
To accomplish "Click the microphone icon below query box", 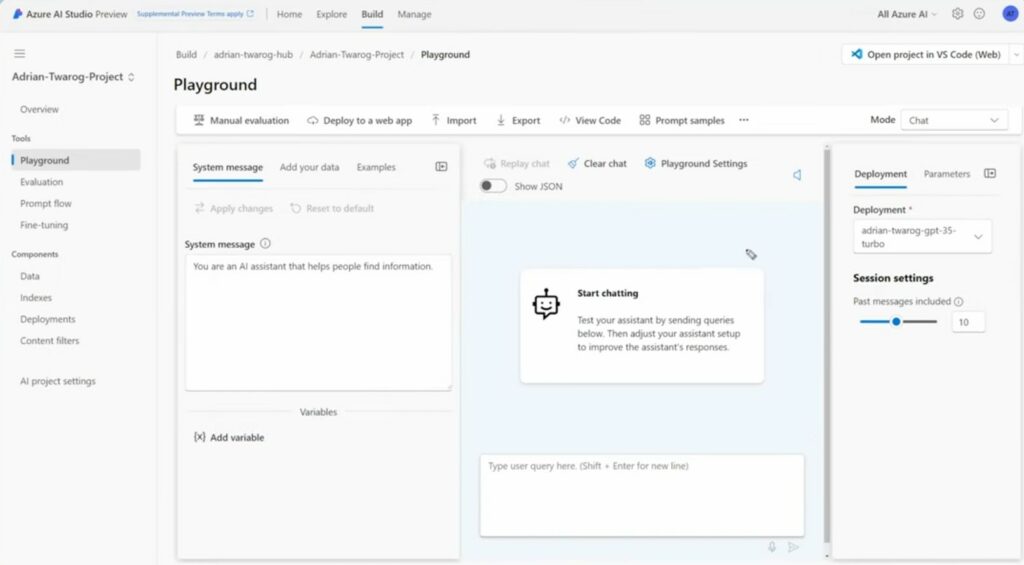I will tap(772, 547).
